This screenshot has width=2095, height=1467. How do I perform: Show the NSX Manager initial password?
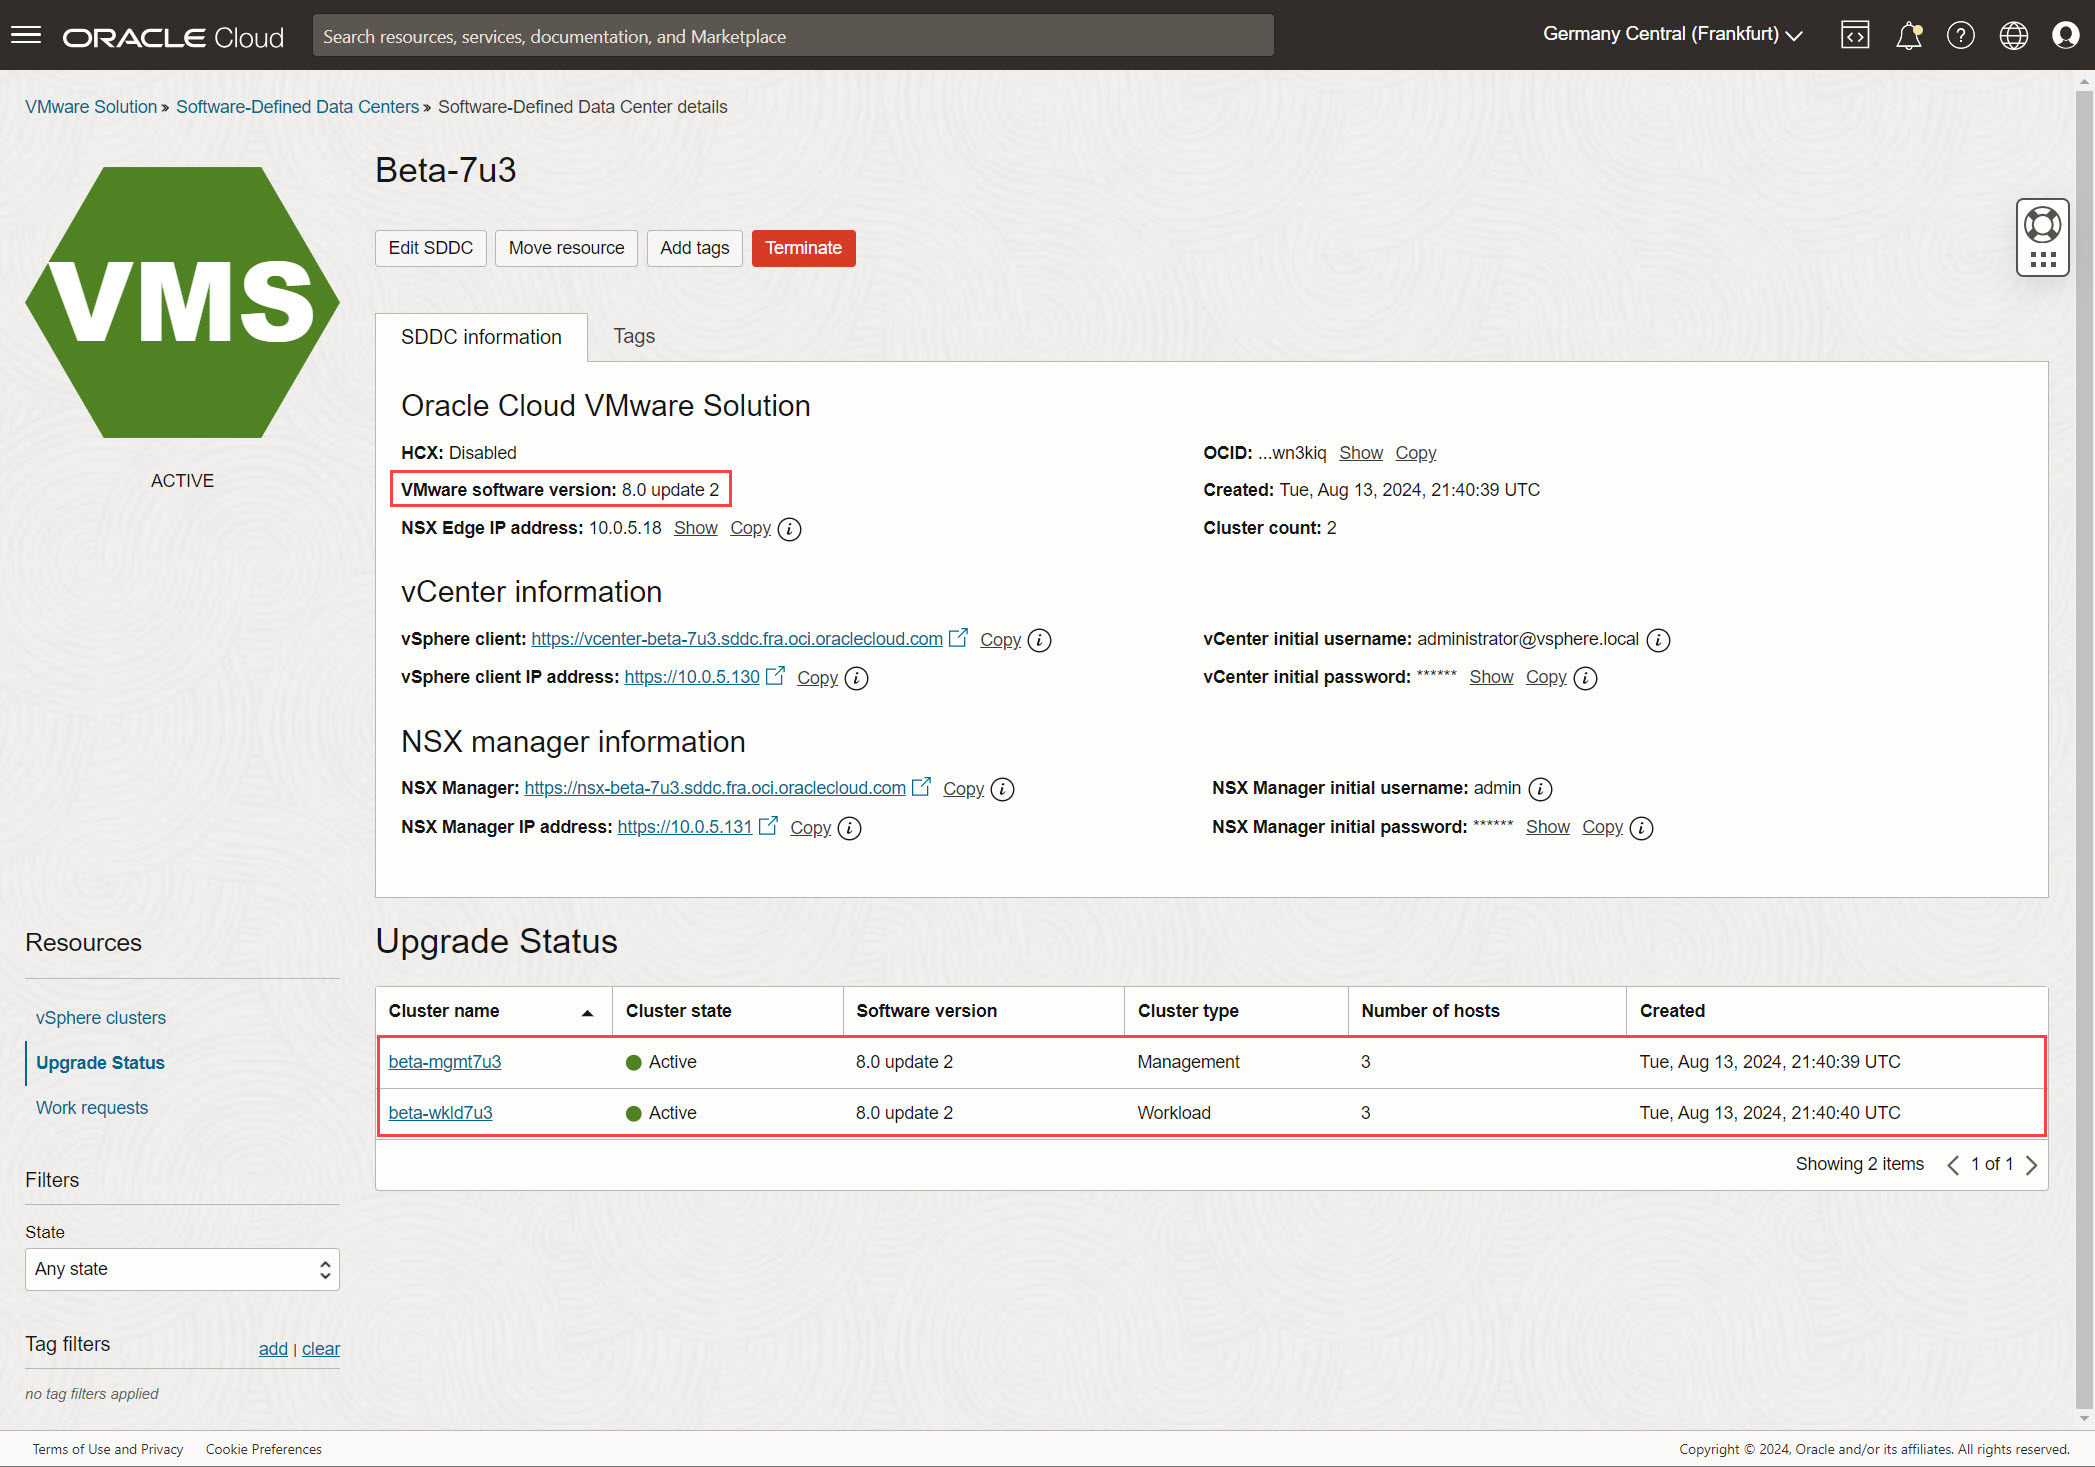point(1547,827)
